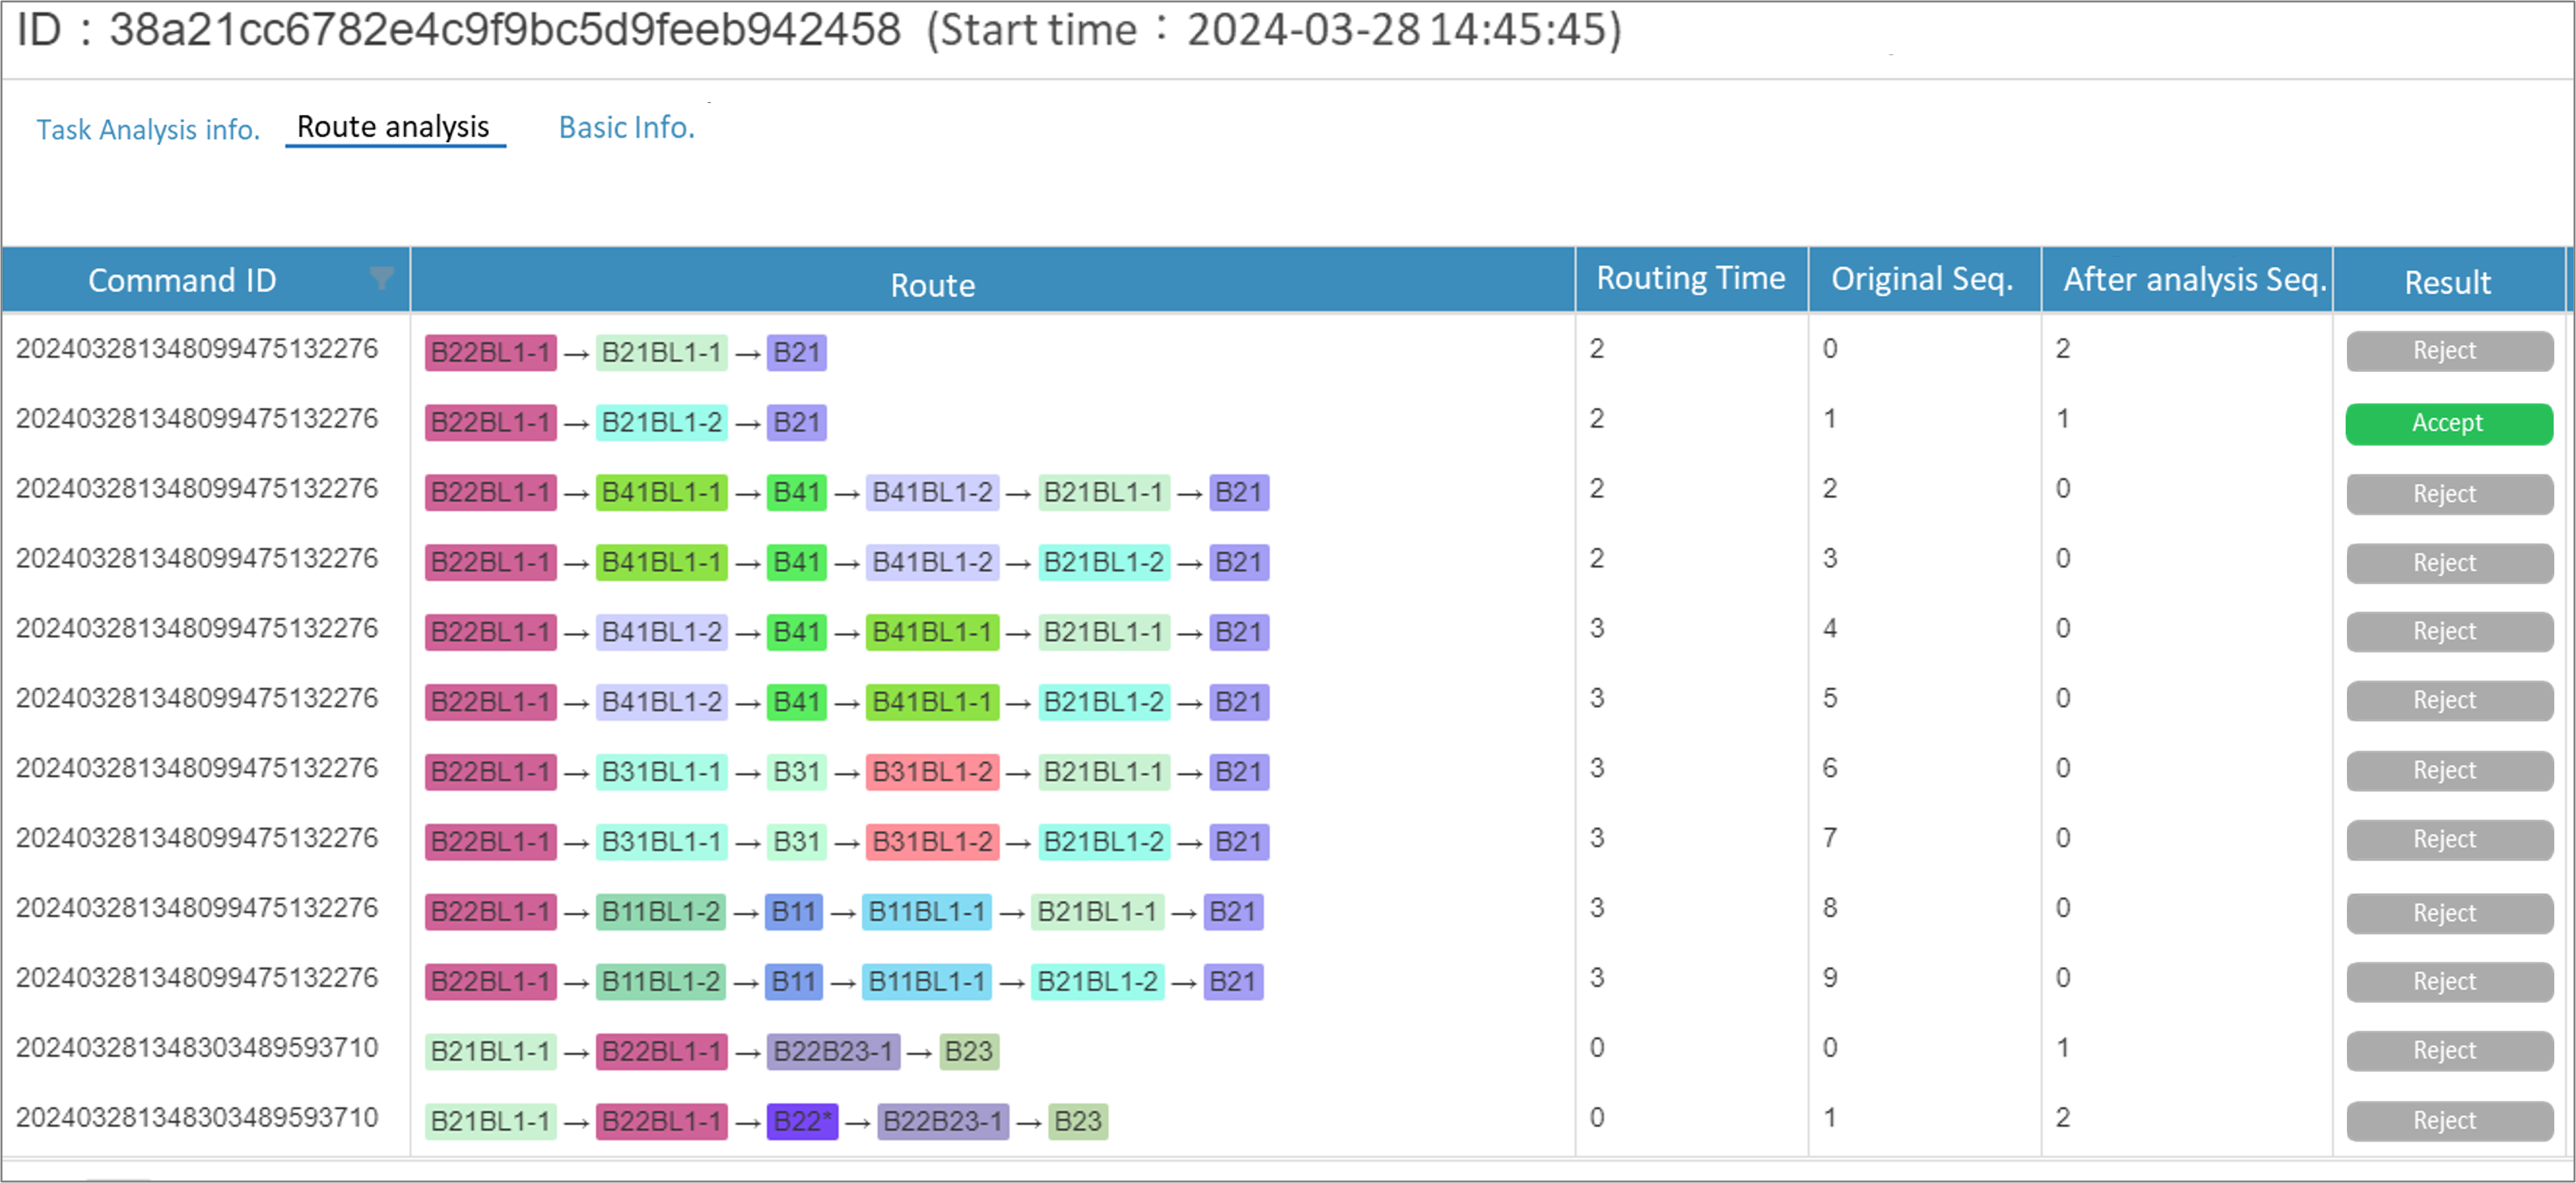
Task: Click the Route column header
Action: 932,285
